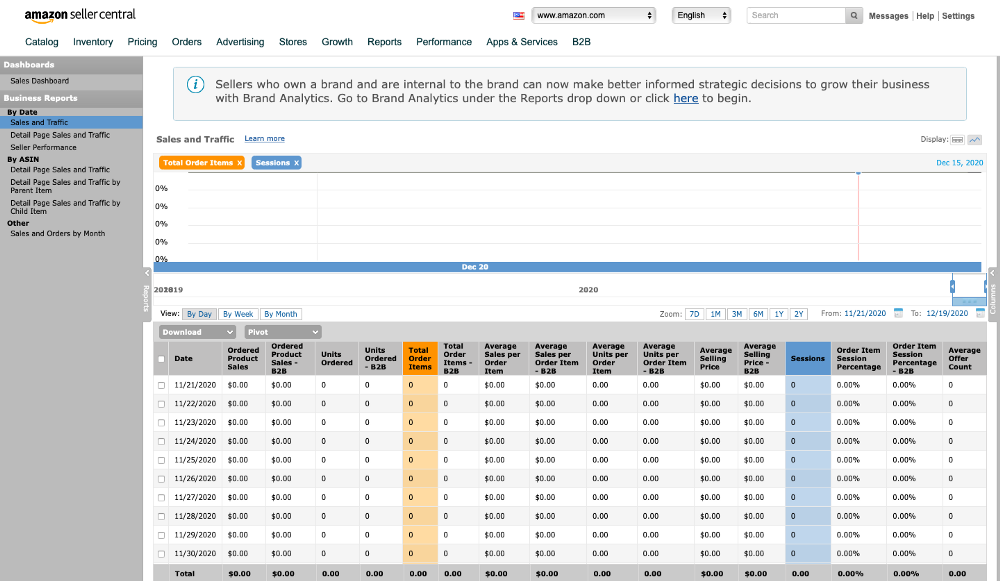Open Messages link
Viewport: 1000px width, 581px height.
[x=888, y=16]
